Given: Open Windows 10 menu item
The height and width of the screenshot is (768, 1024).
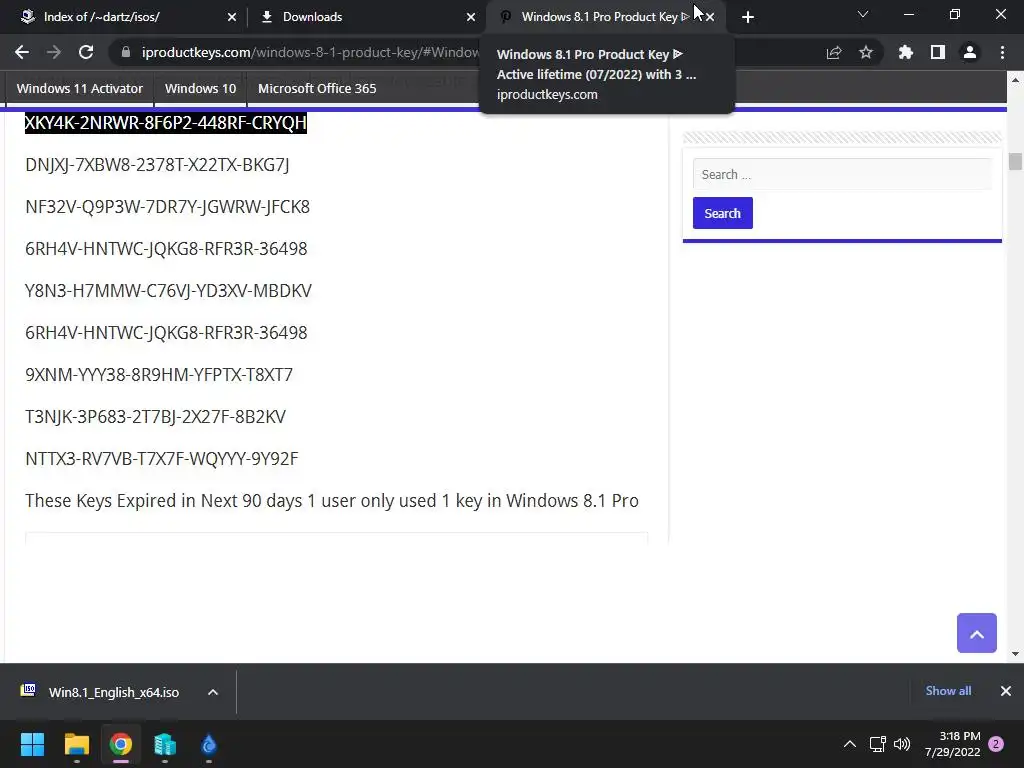Looking at the screenshot, I should click(200, 88).
